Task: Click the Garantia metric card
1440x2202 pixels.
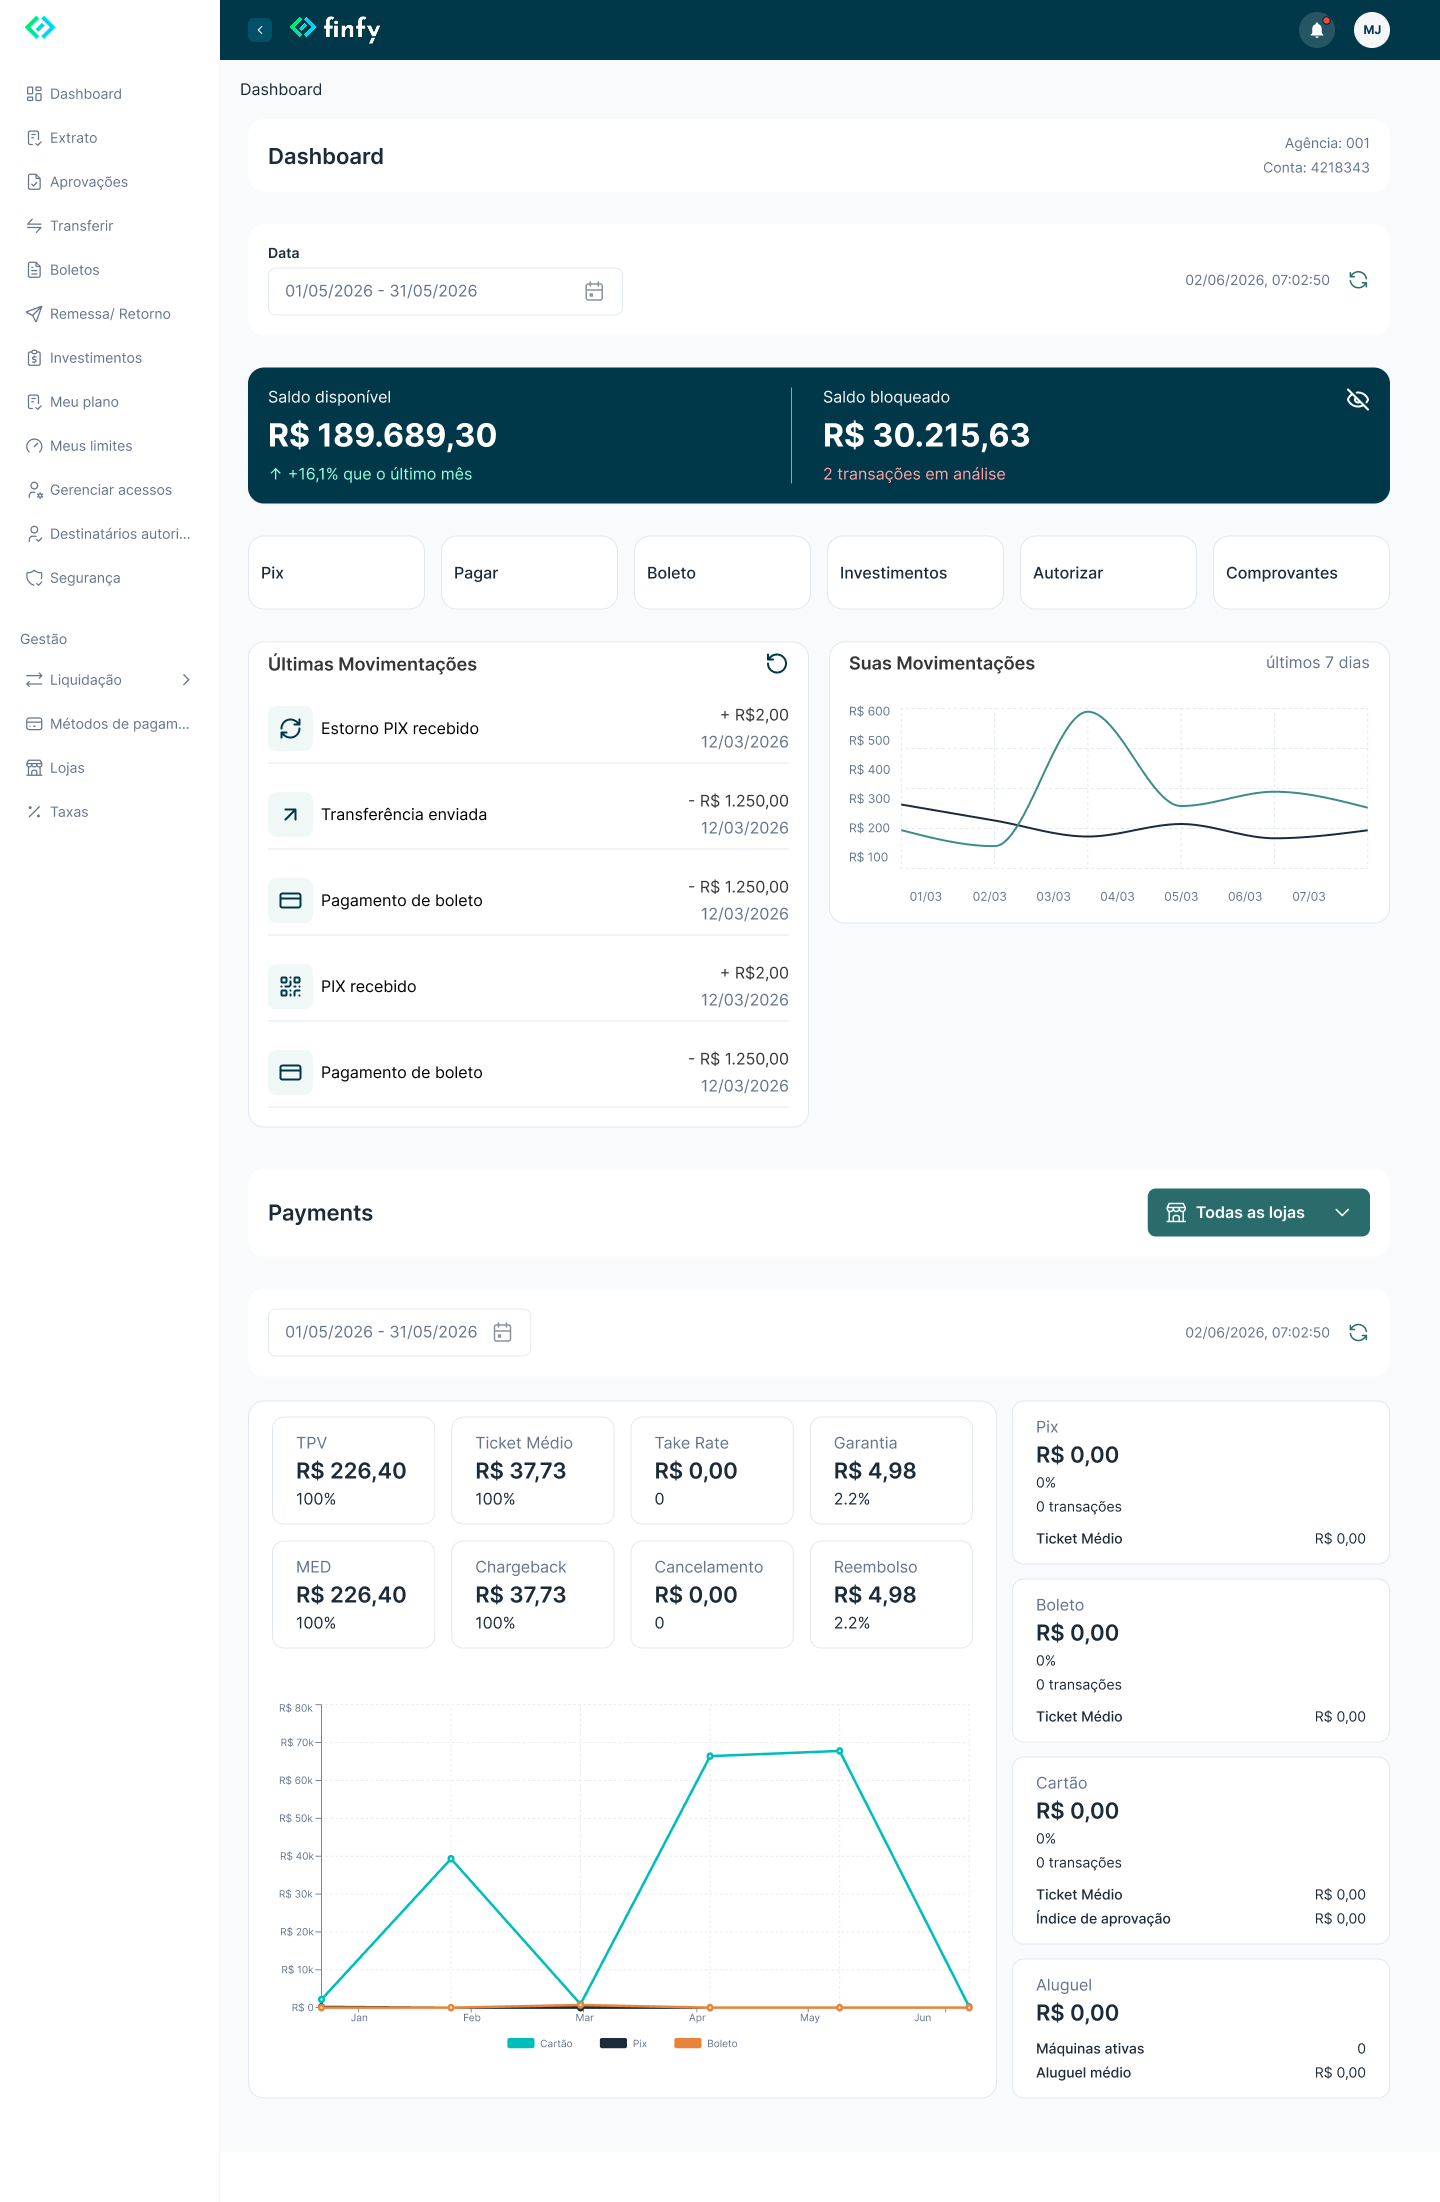Action: pyautogui.click(x=891, y=1470)
